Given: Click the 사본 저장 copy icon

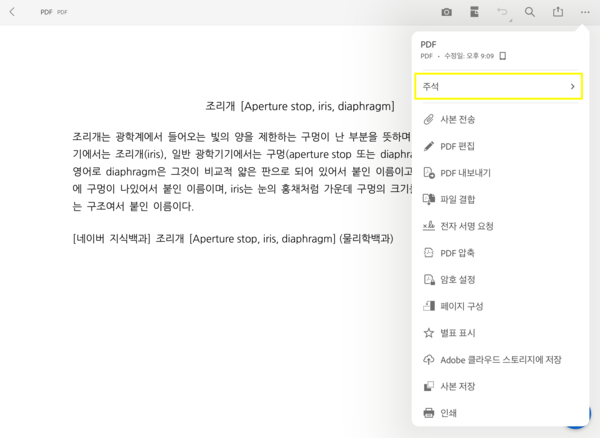Looking at the screenshot, I should click(429, 386).
